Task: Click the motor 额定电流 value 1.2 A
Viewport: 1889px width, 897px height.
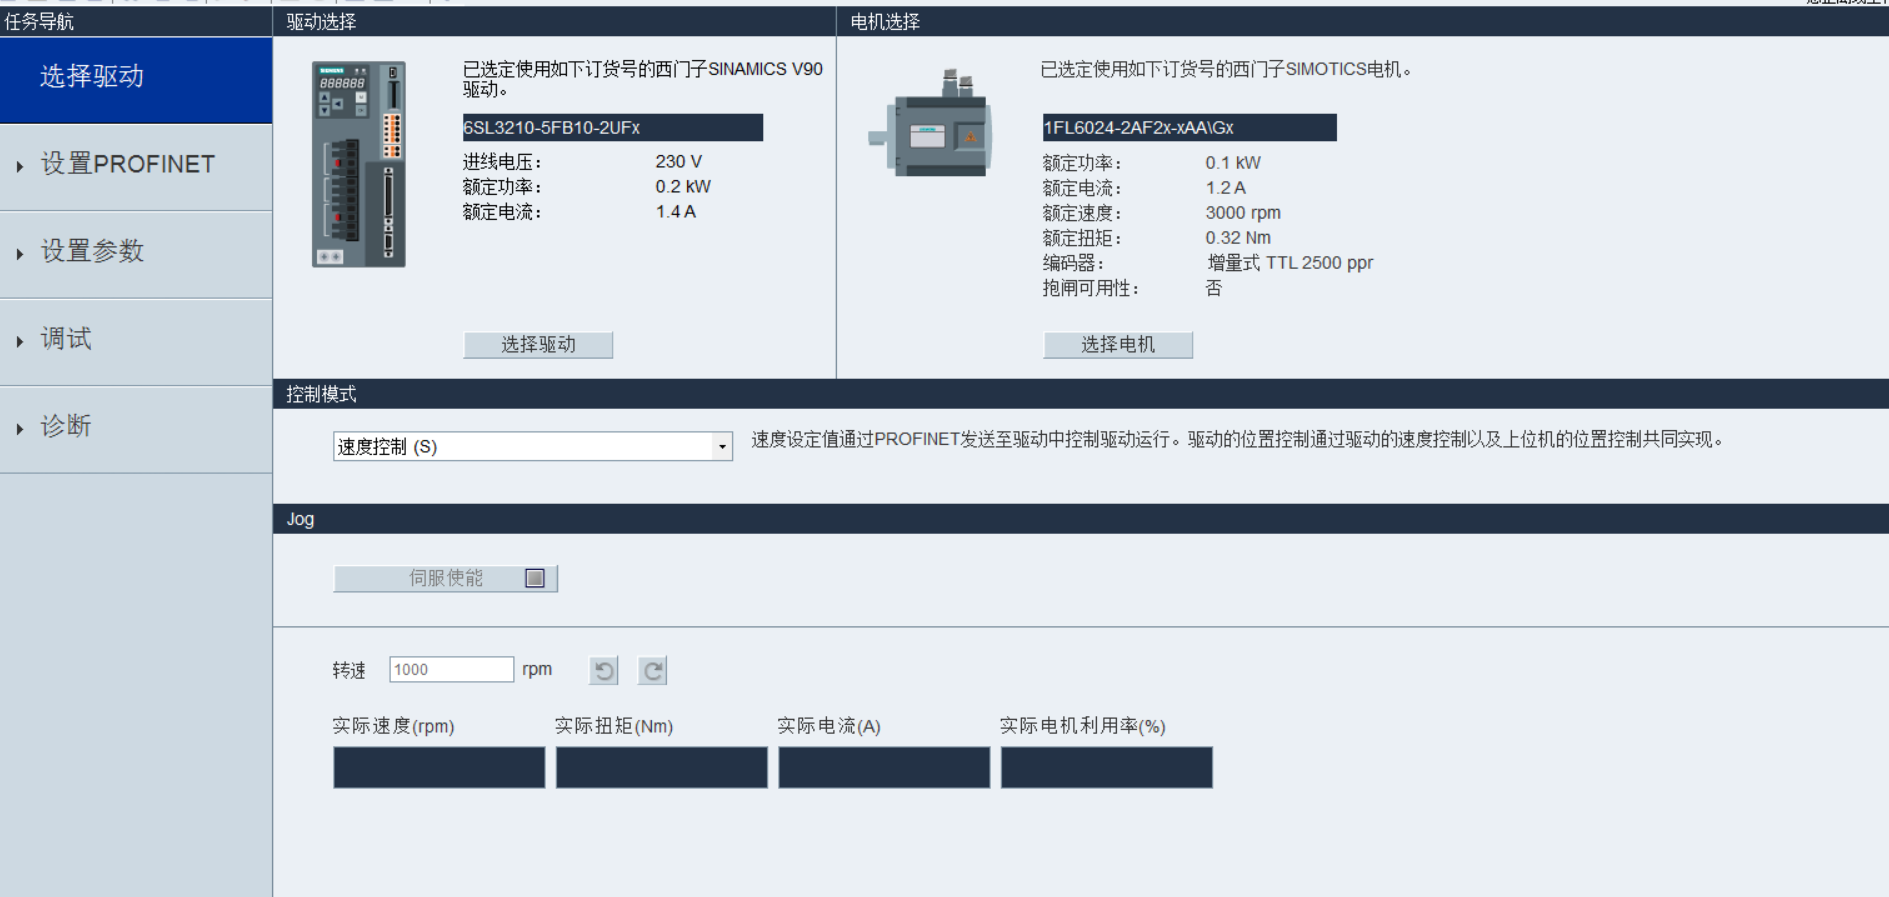Action: (x=1226, y=187)
